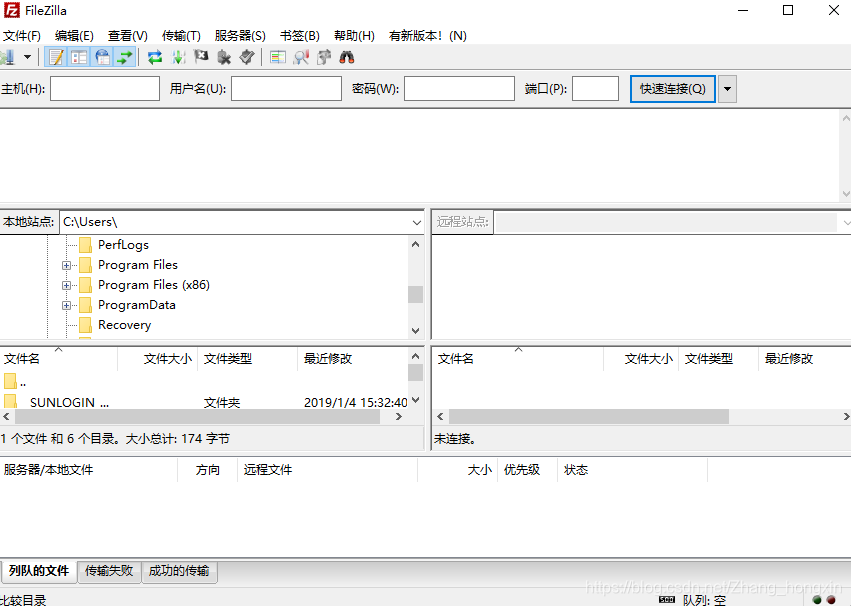
Task: Click local file list scroll-right arrow
Action: 399,417
